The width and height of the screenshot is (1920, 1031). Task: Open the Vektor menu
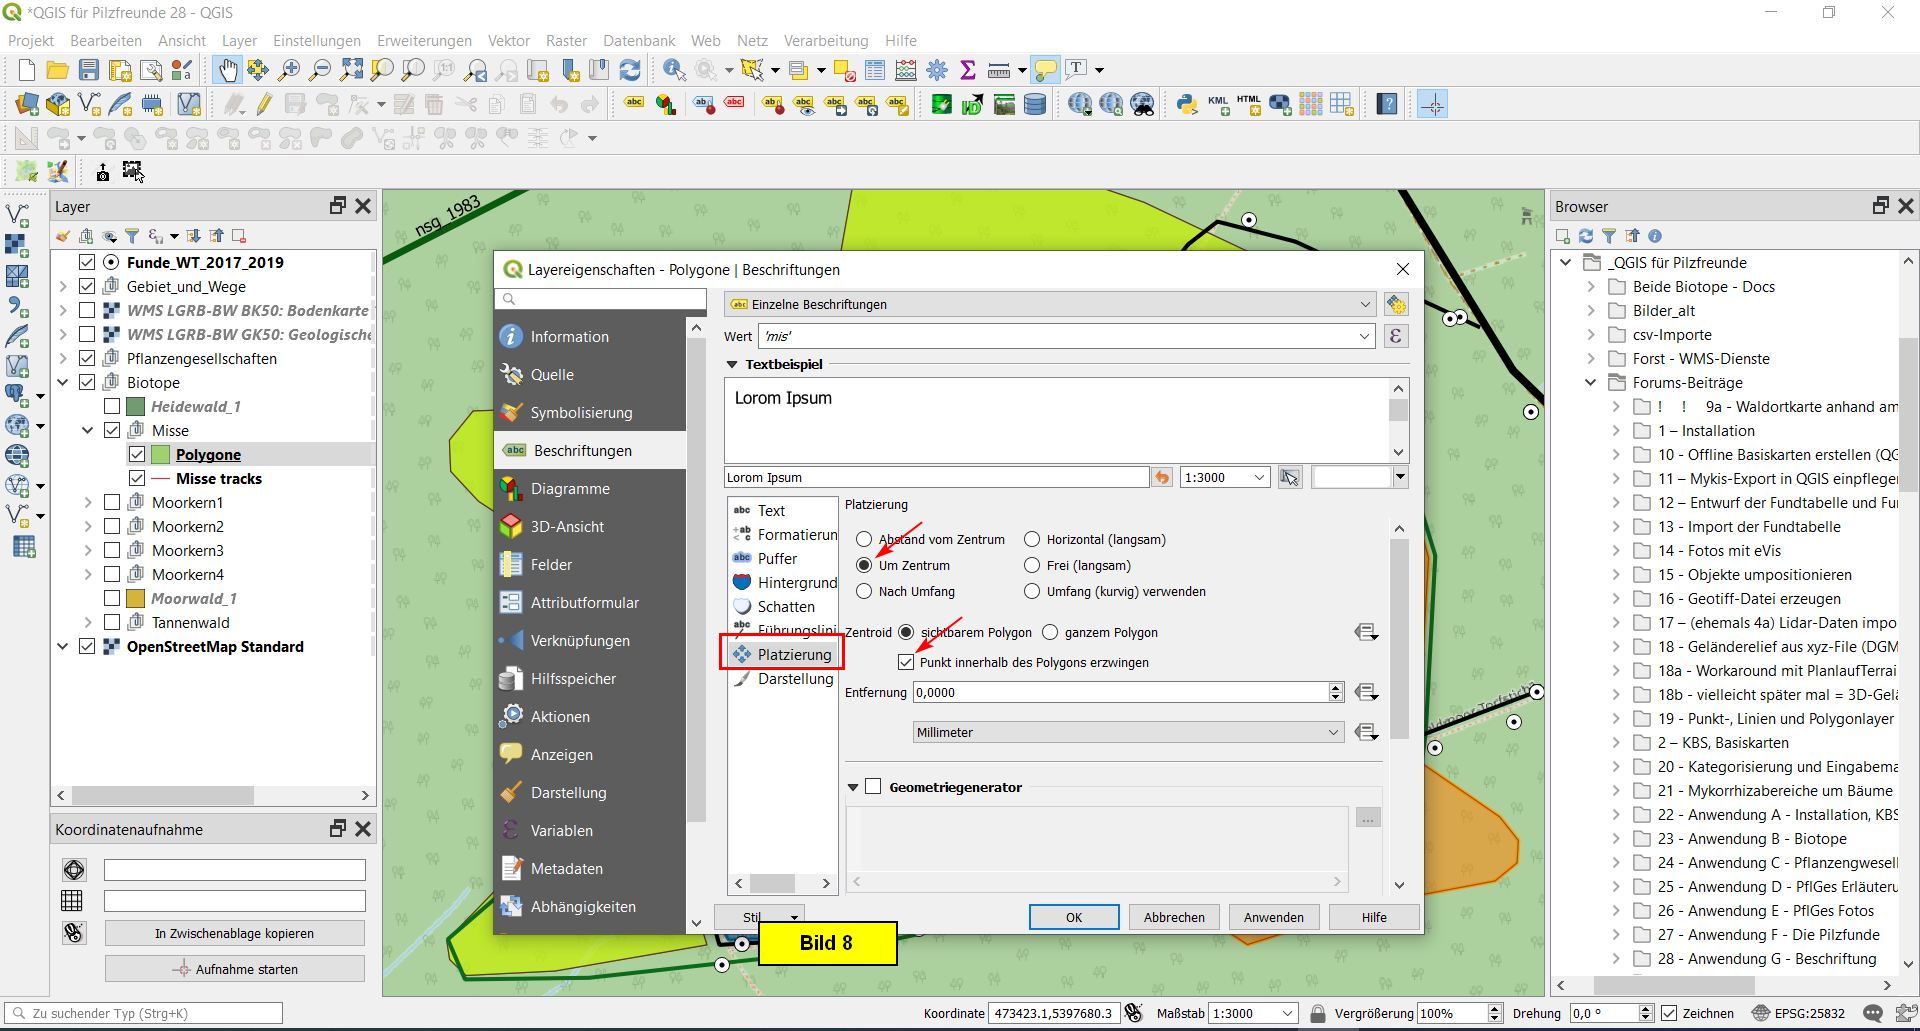tap(508, 41)
